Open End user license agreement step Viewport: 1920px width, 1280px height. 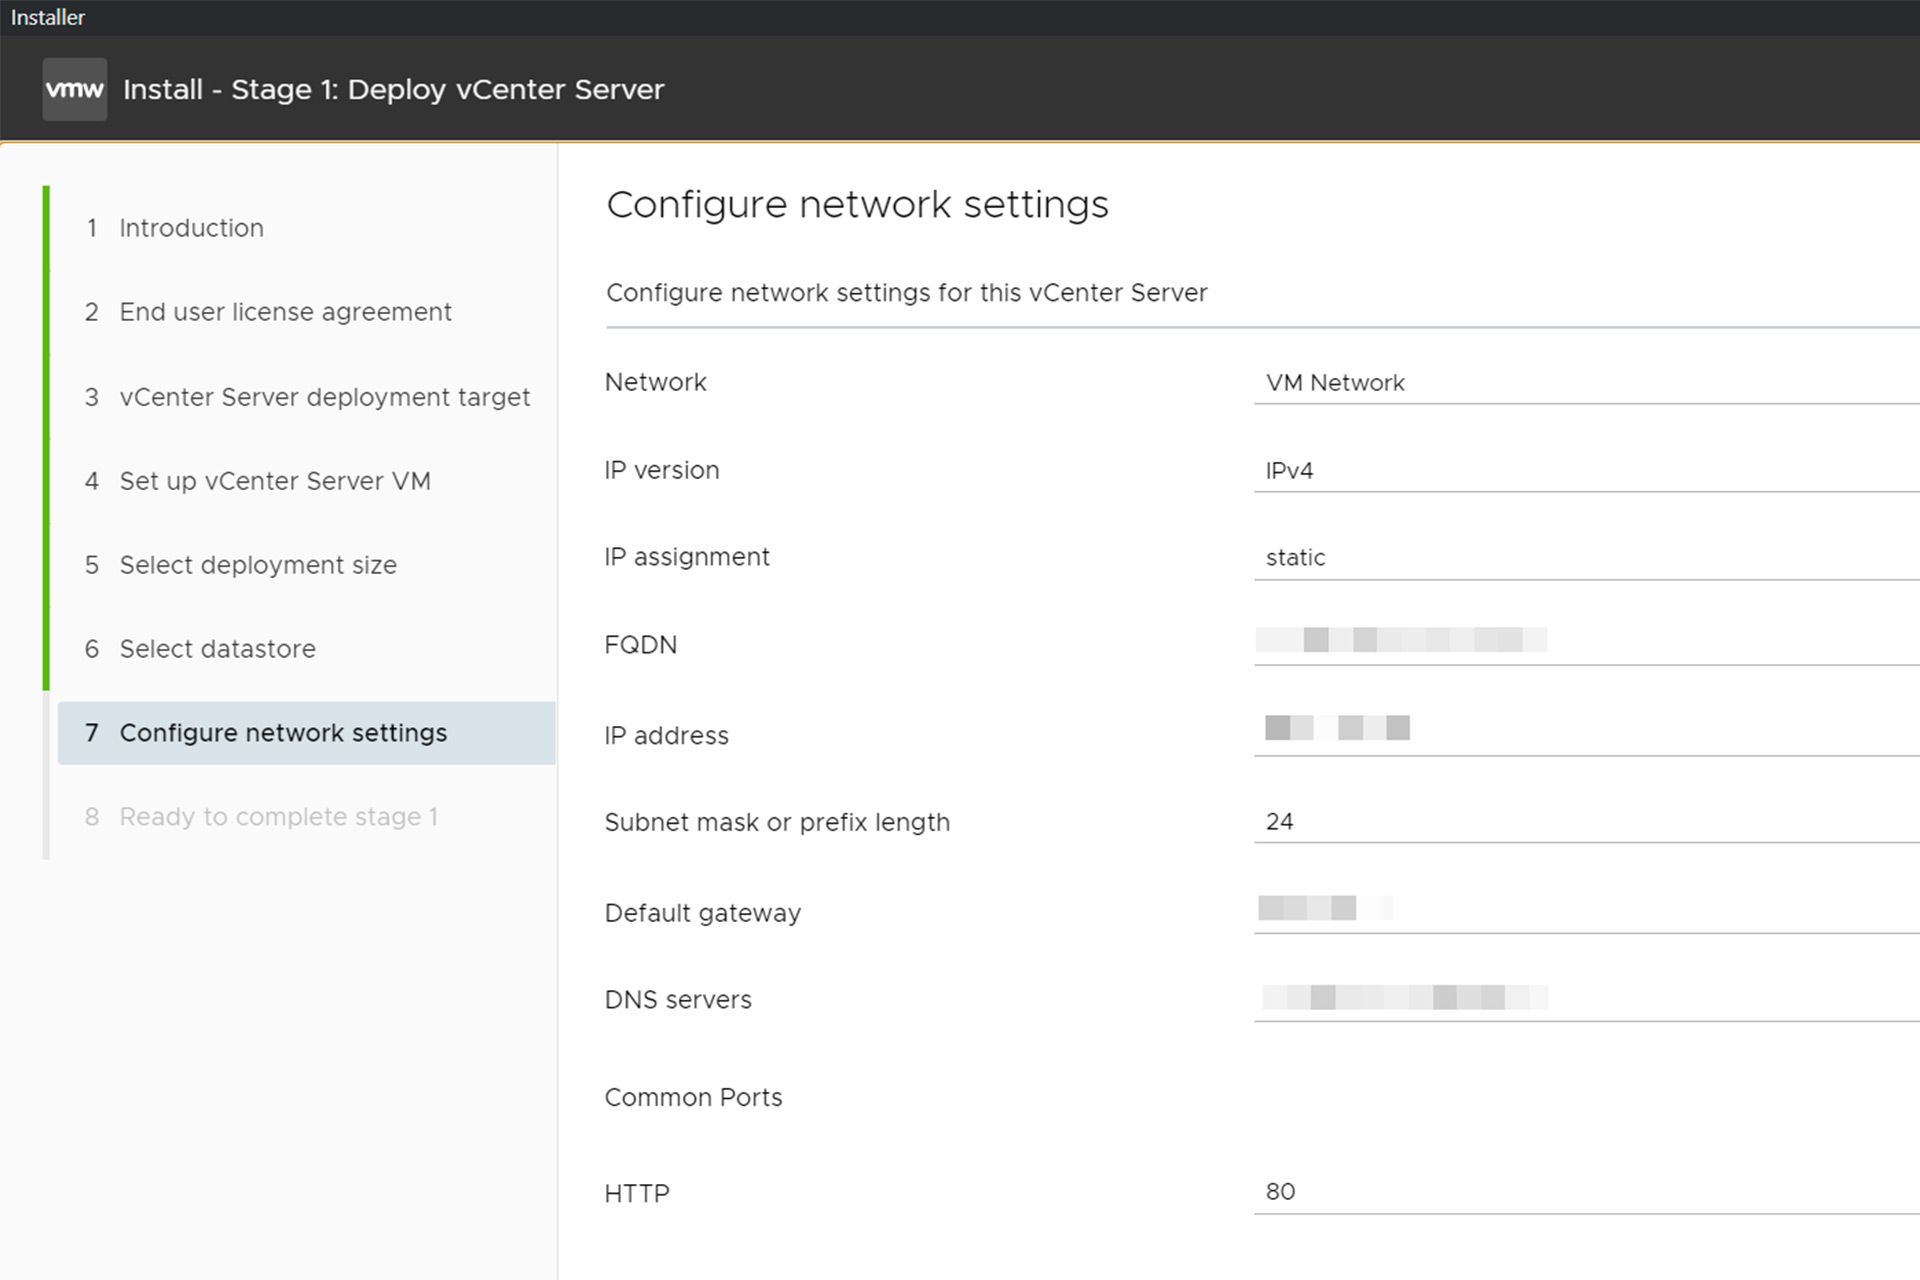[268, 312]
